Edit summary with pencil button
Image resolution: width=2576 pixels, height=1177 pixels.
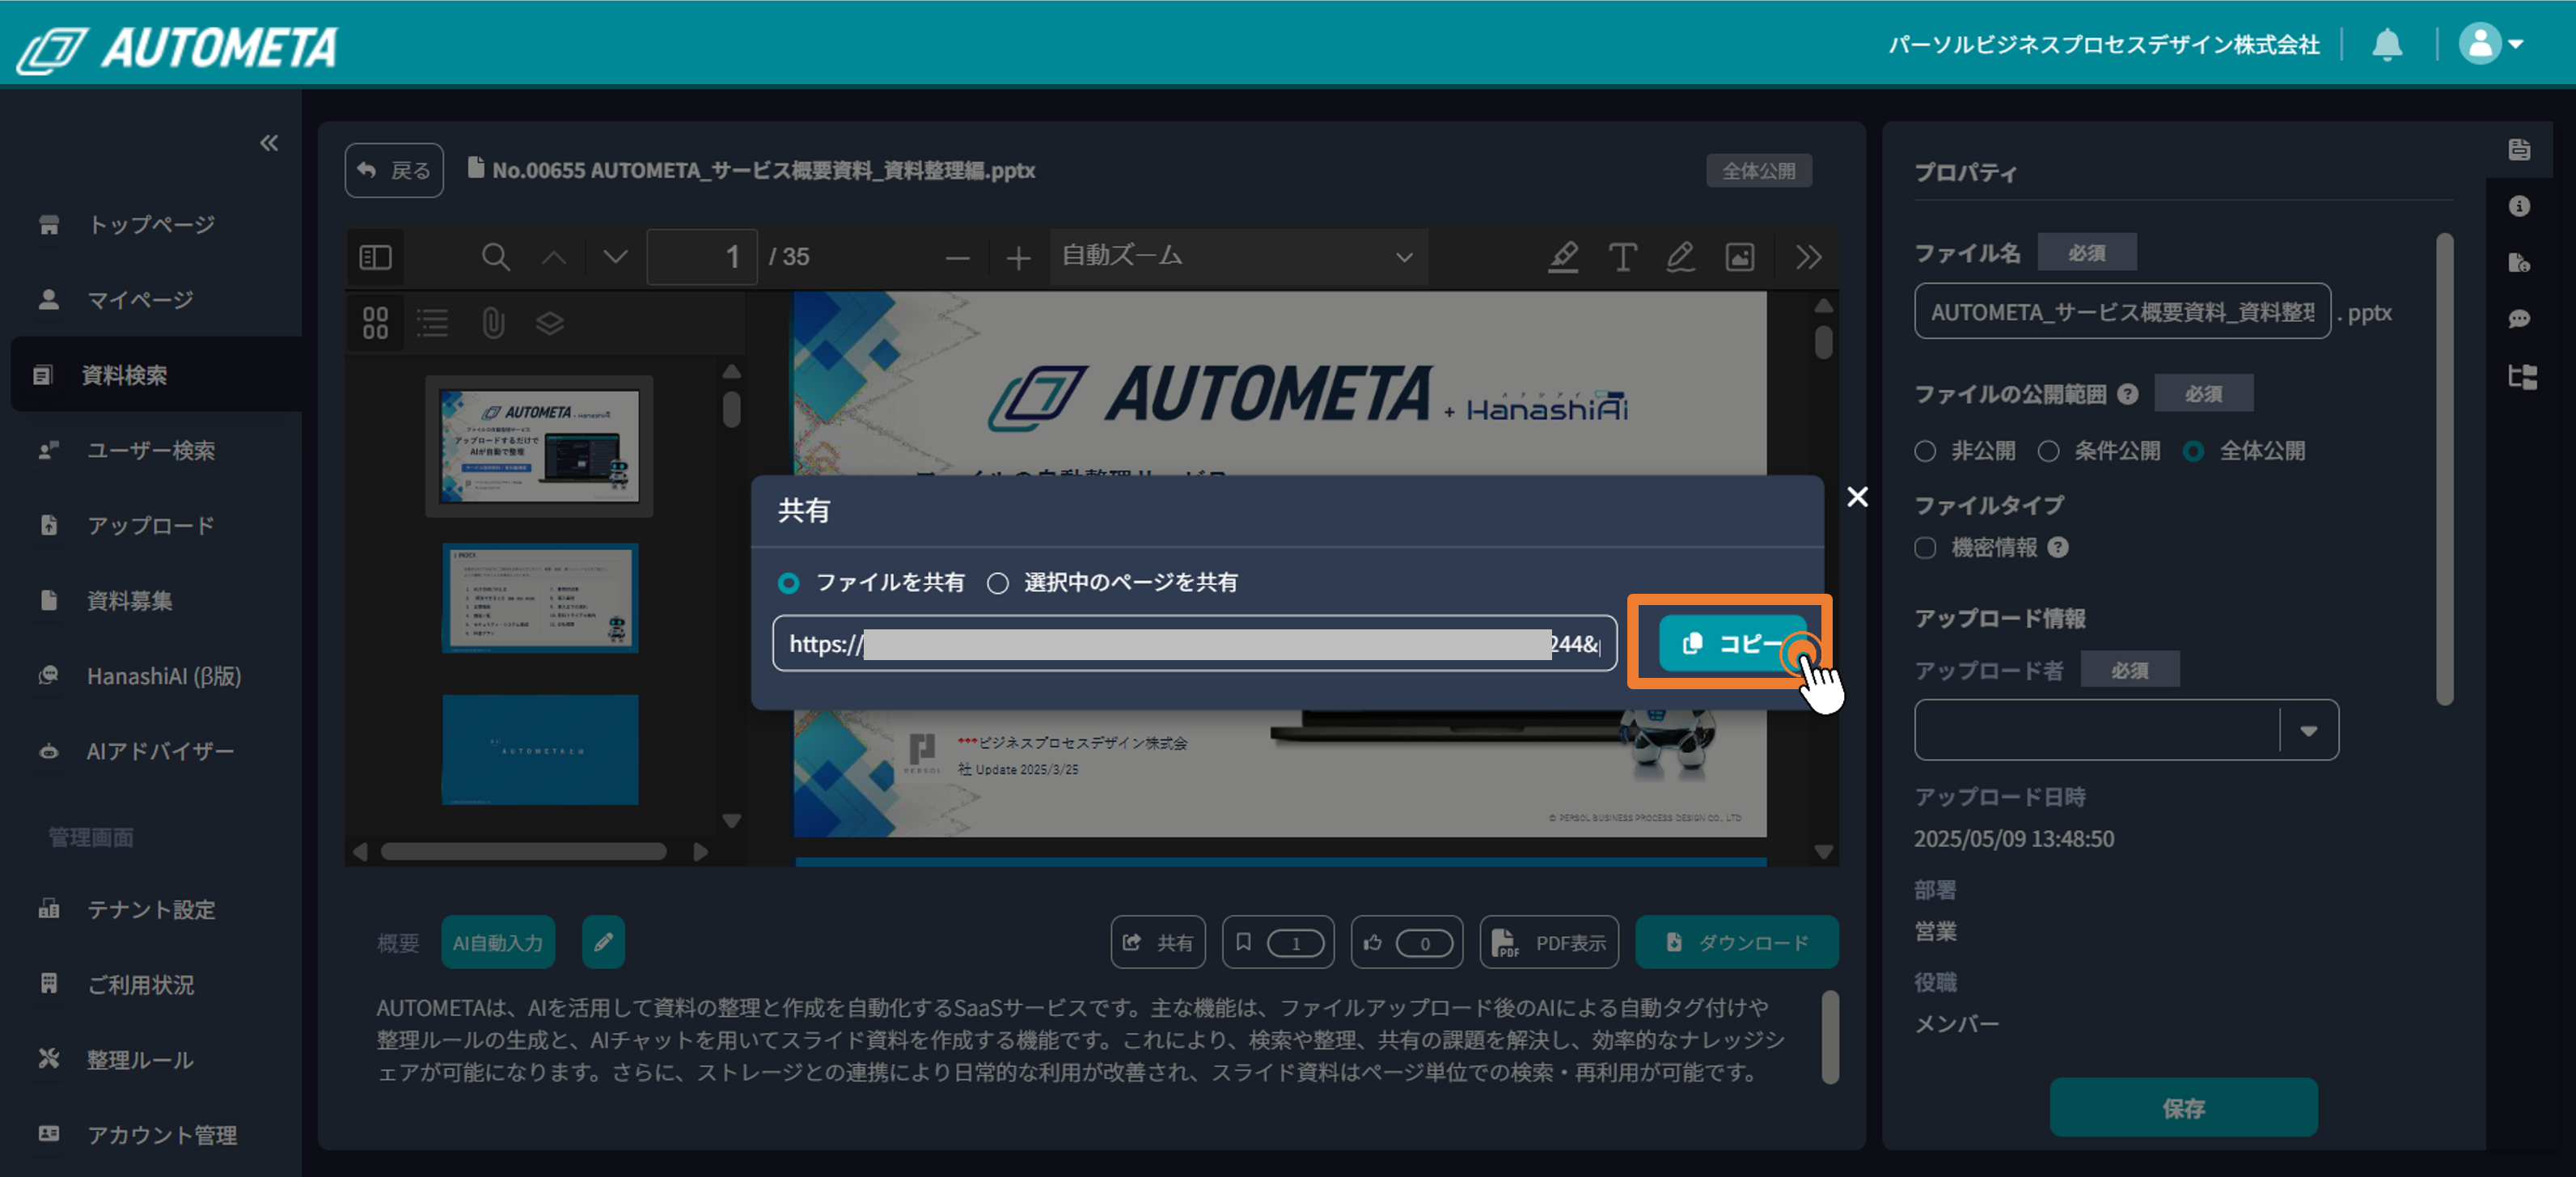click(x=603, y=942)
